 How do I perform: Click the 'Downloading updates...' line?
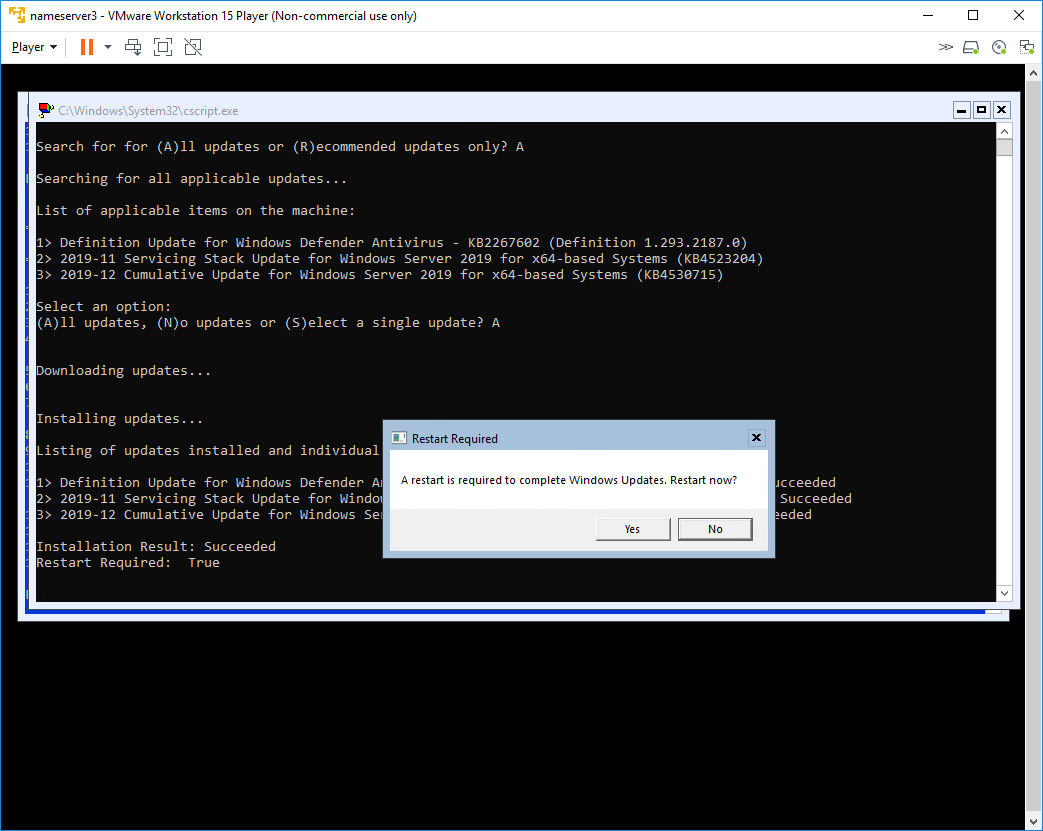pos(124,370)
